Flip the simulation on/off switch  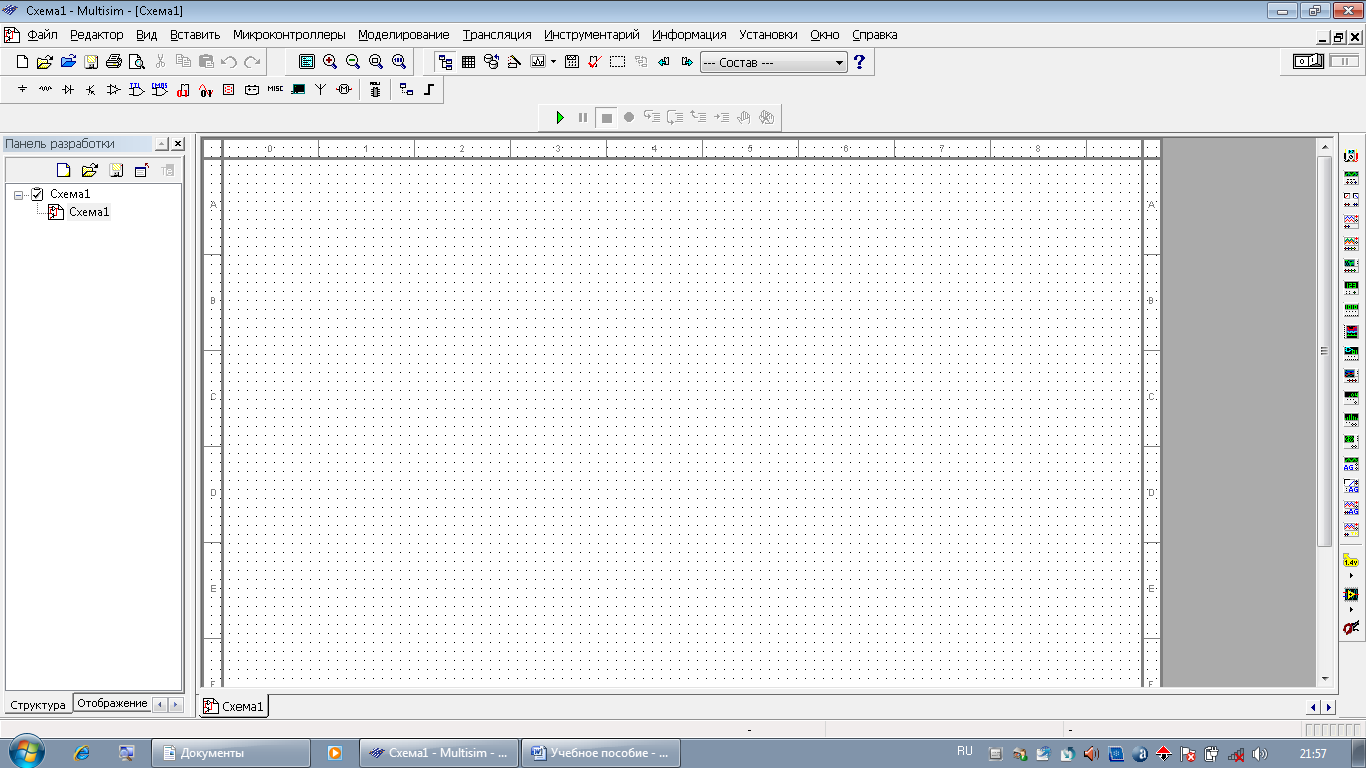click(1308, 61)
